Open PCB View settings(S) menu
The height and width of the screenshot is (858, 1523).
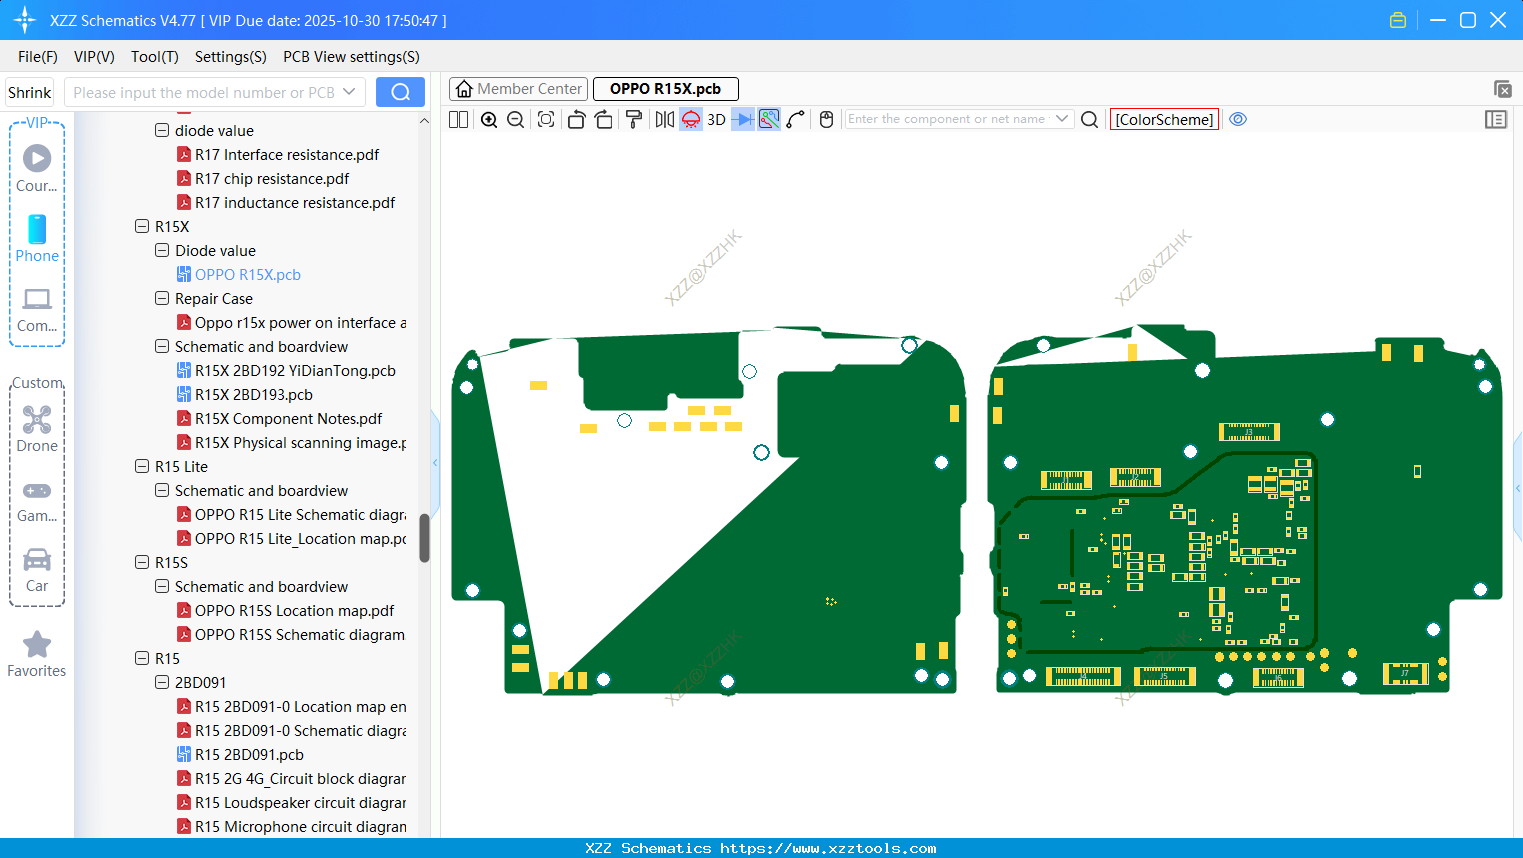[352, 57]
